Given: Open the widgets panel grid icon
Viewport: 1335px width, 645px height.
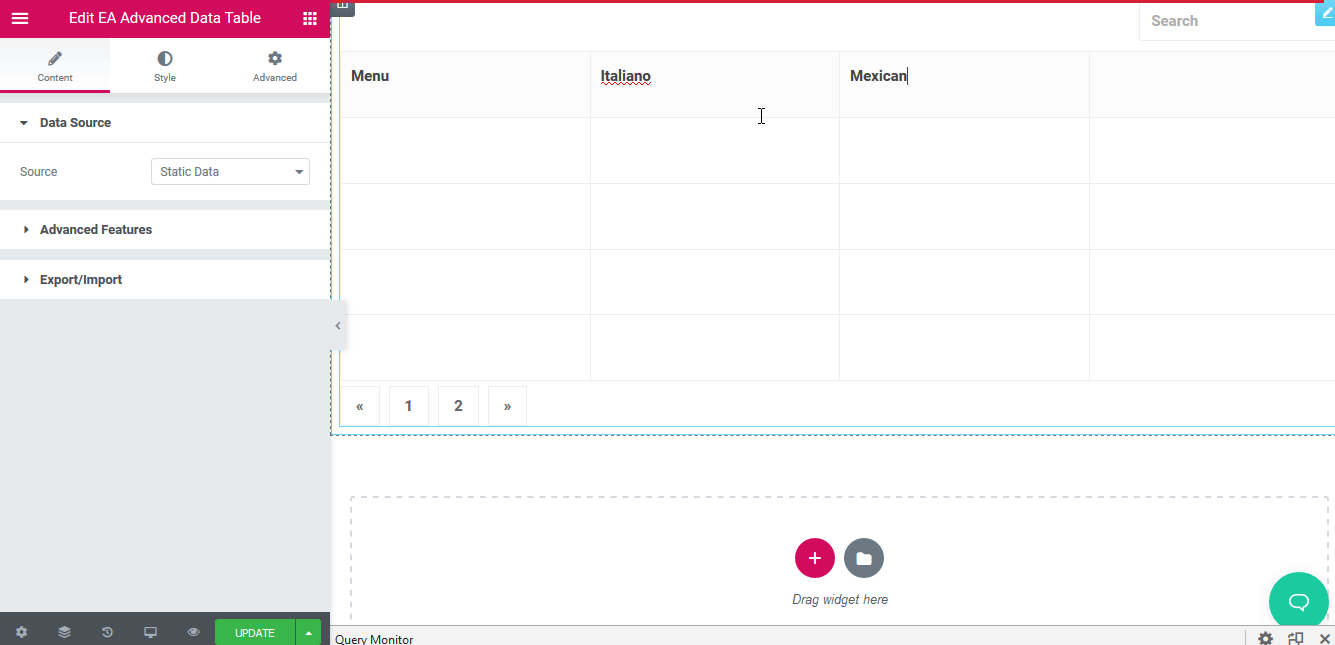Looking at the screenshot, I should [x=310, y=18].
